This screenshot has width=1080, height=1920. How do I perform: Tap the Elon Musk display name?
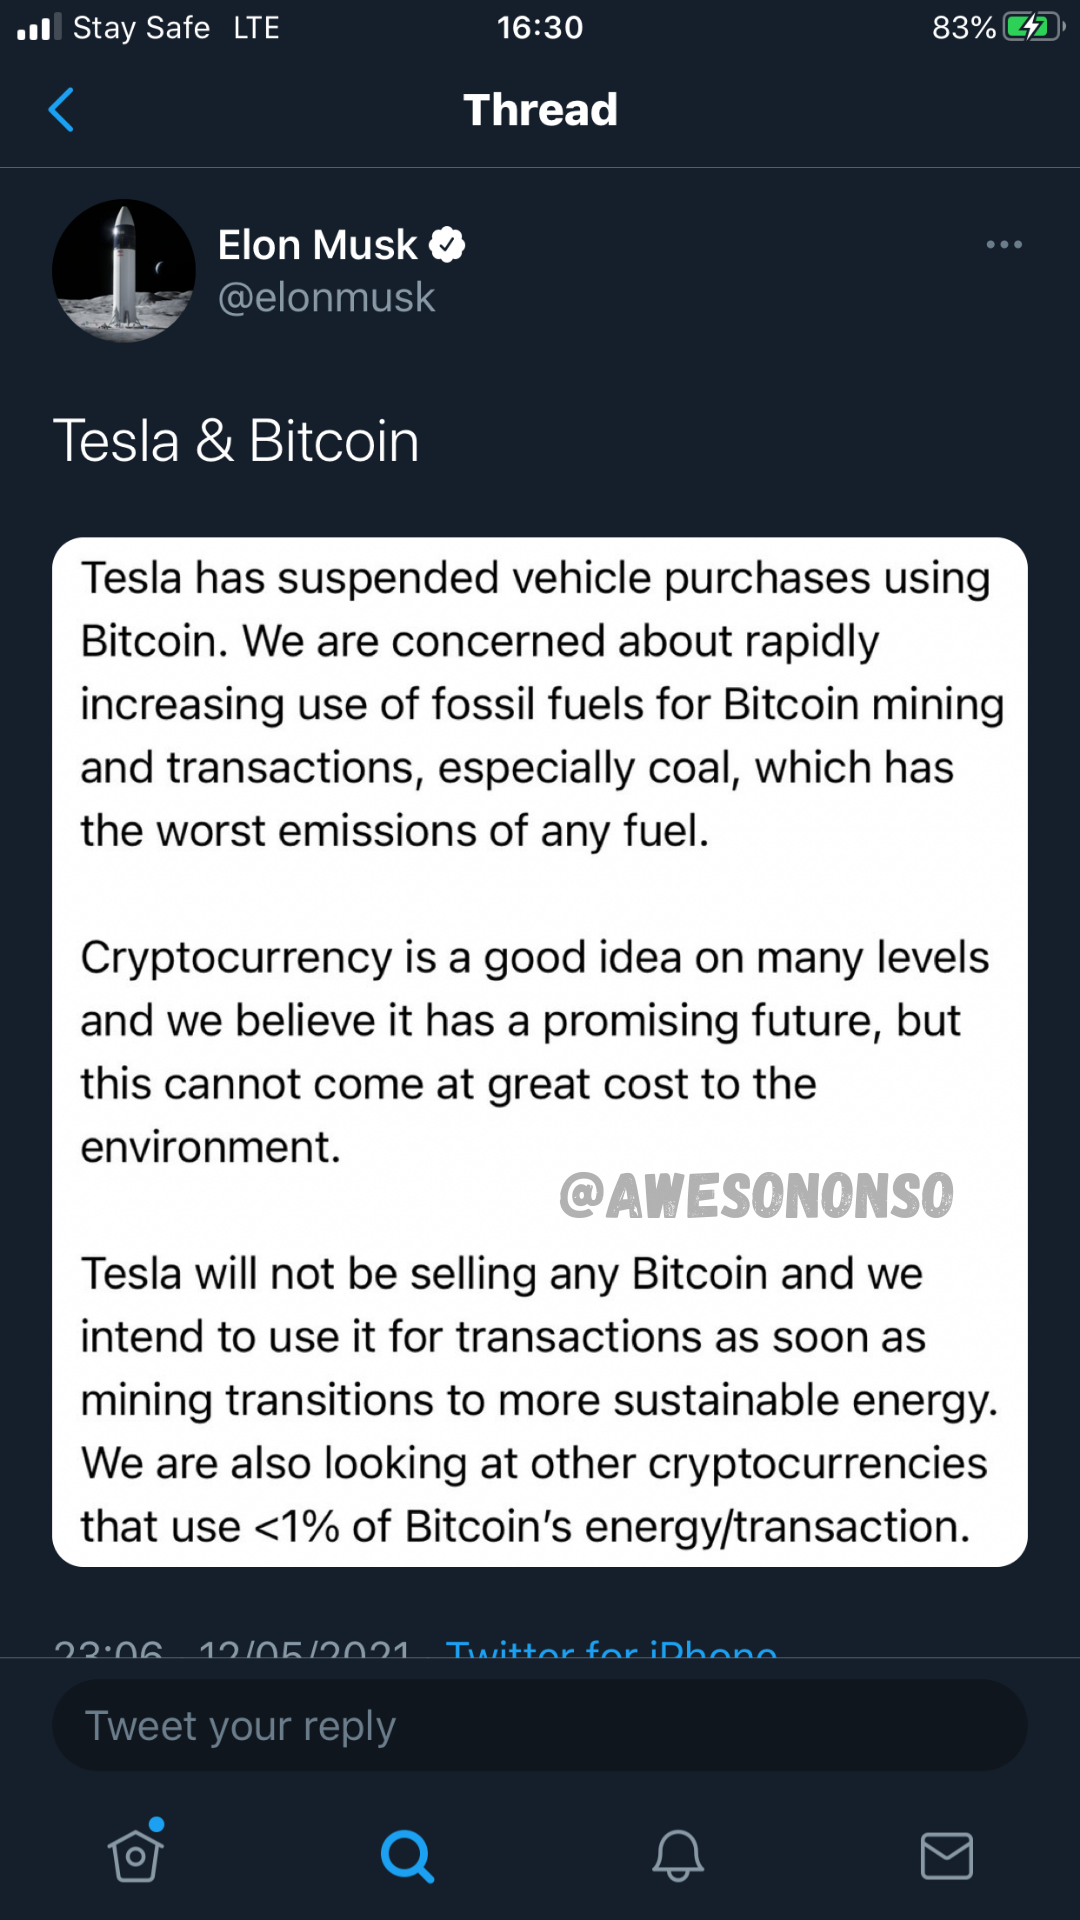pyautogui.click(x=317, y=245)
